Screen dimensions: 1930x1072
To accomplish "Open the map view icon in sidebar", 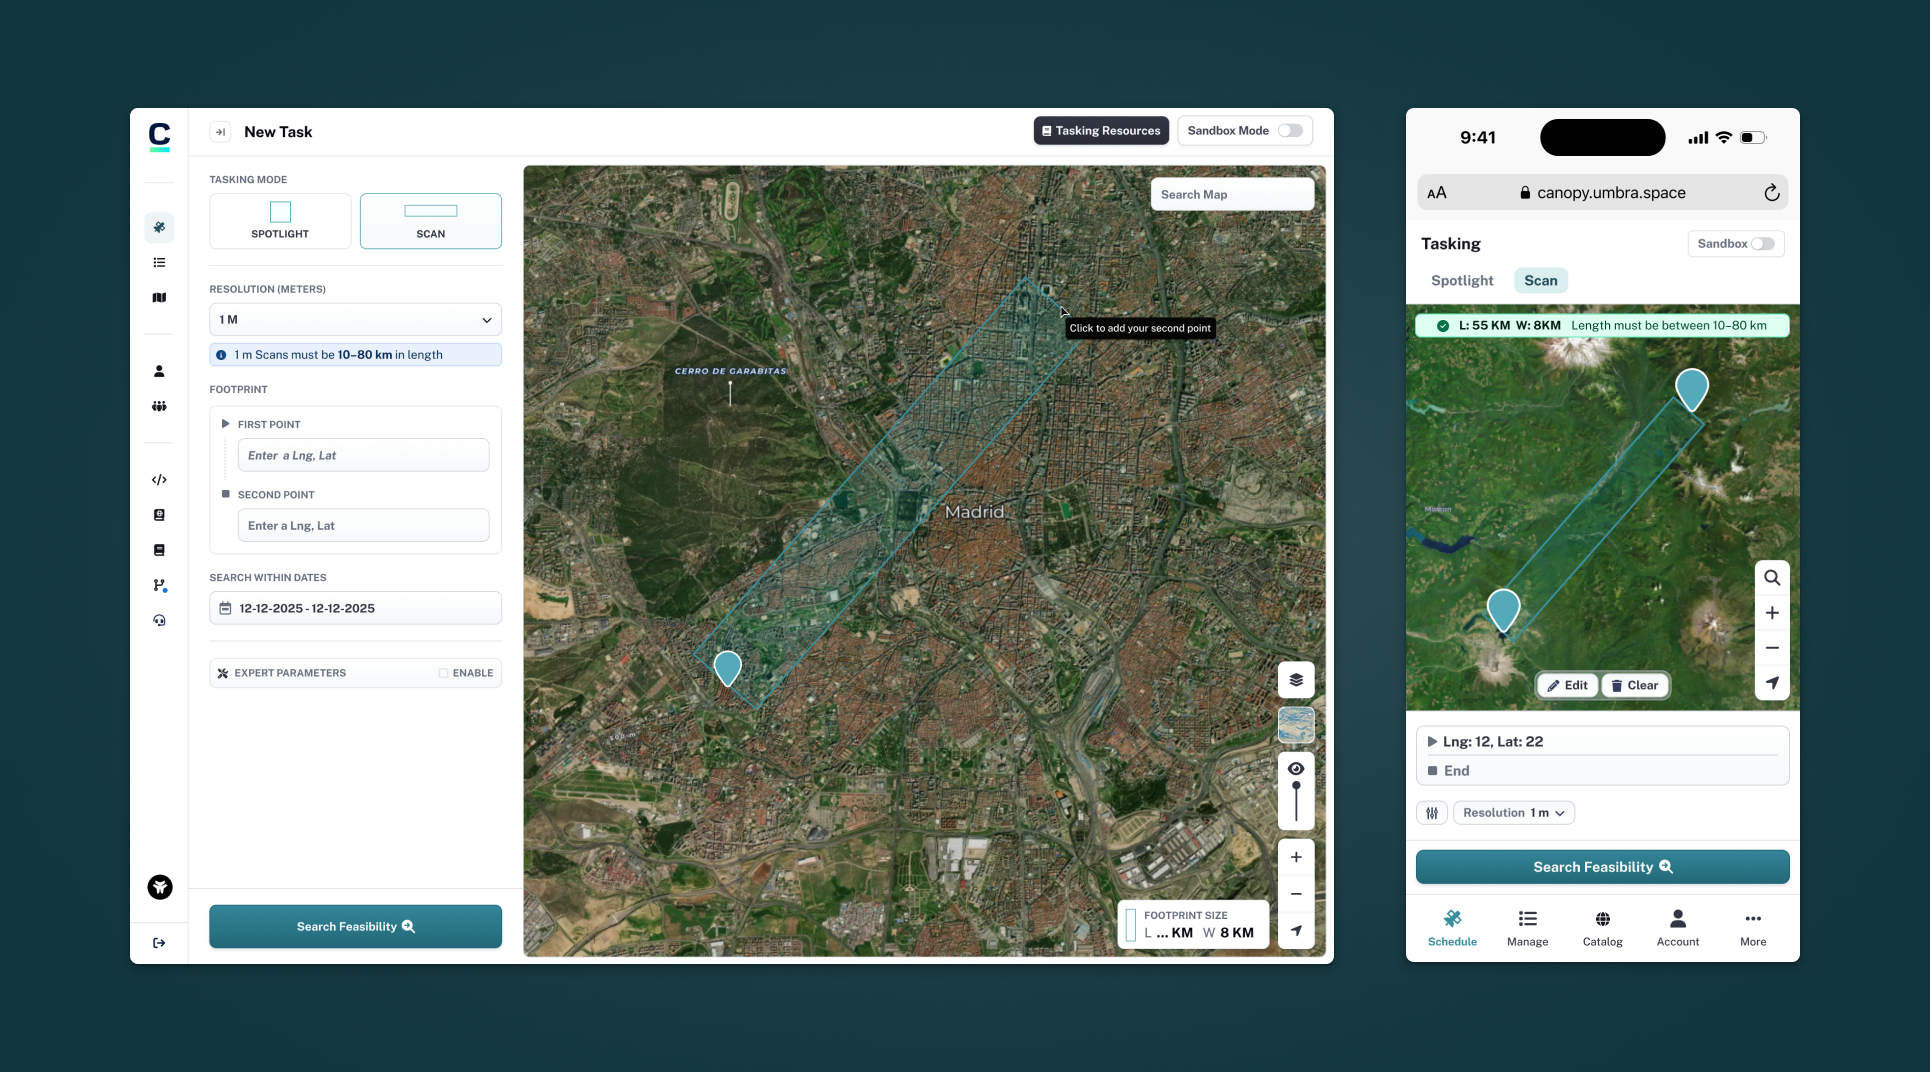I will (159, 298).
